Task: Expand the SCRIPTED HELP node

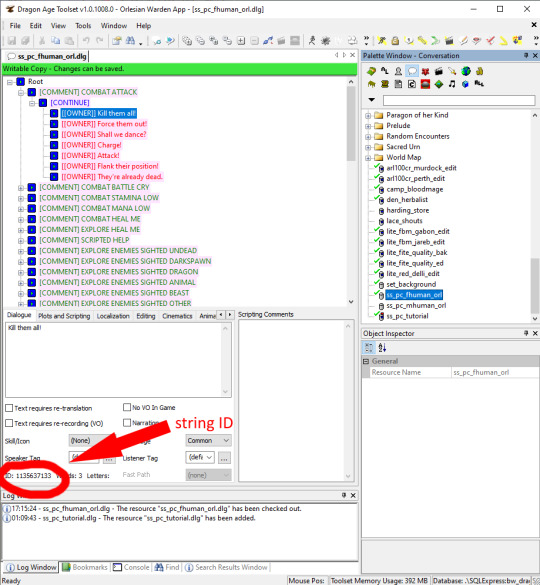Action: (21, 240)
